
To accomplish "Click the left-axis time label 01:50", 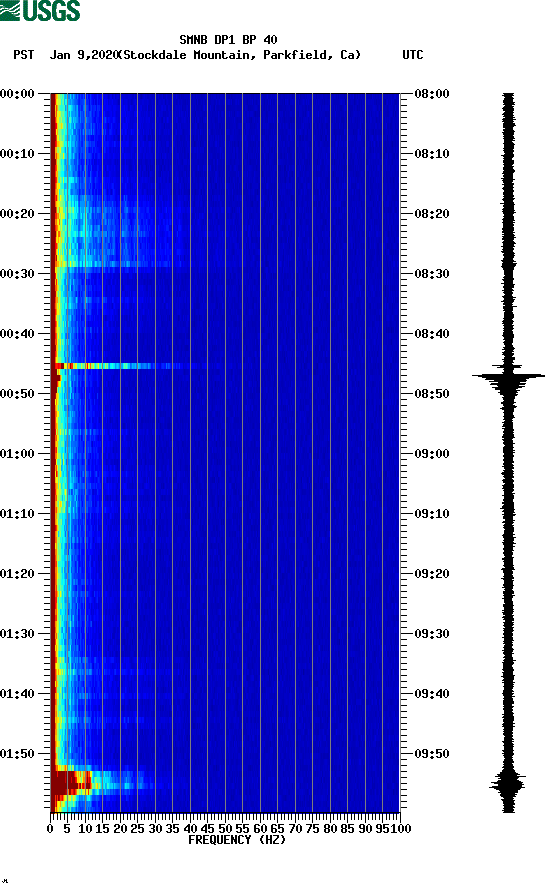I will coord(18,754).
